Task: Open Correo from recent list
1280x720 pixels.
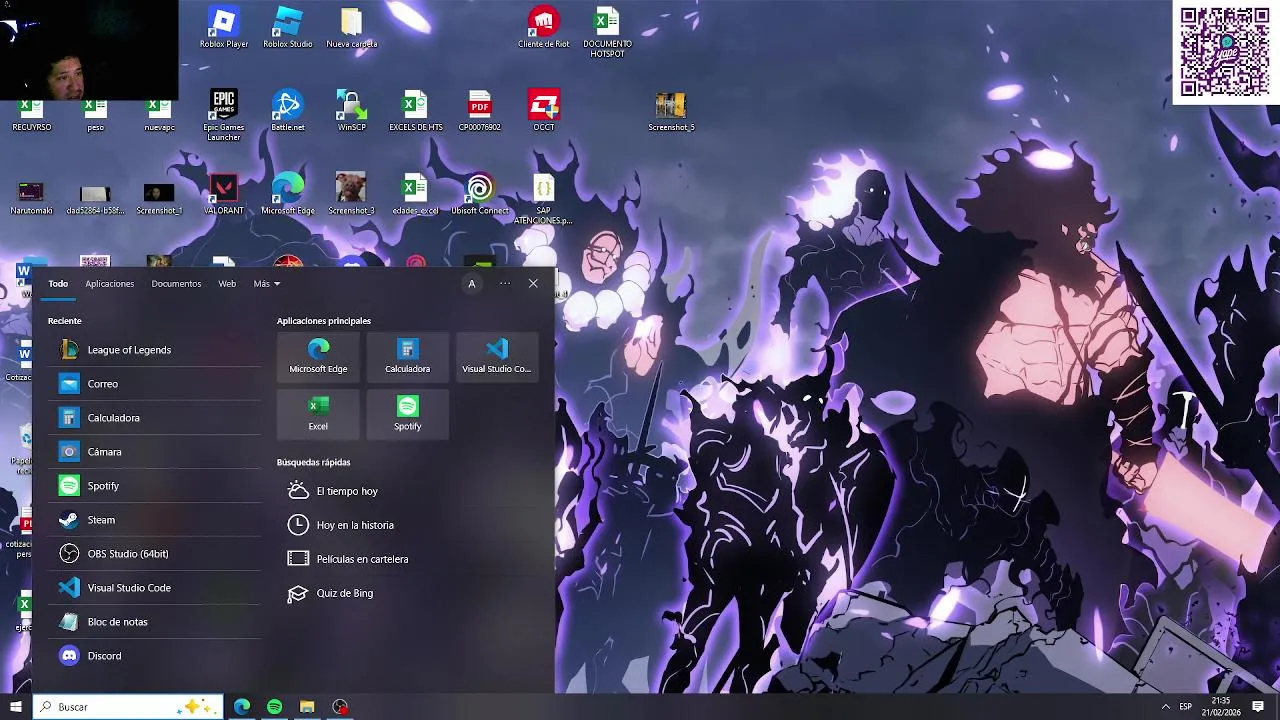Action: pos(154,384)
